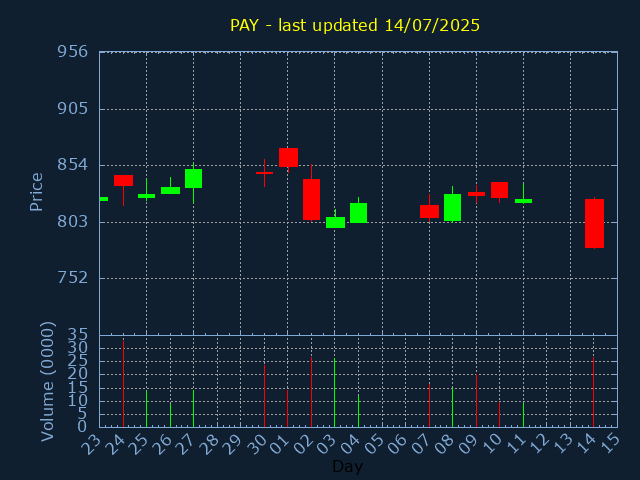Select the red candlestick for day 10

pos(499,190)
